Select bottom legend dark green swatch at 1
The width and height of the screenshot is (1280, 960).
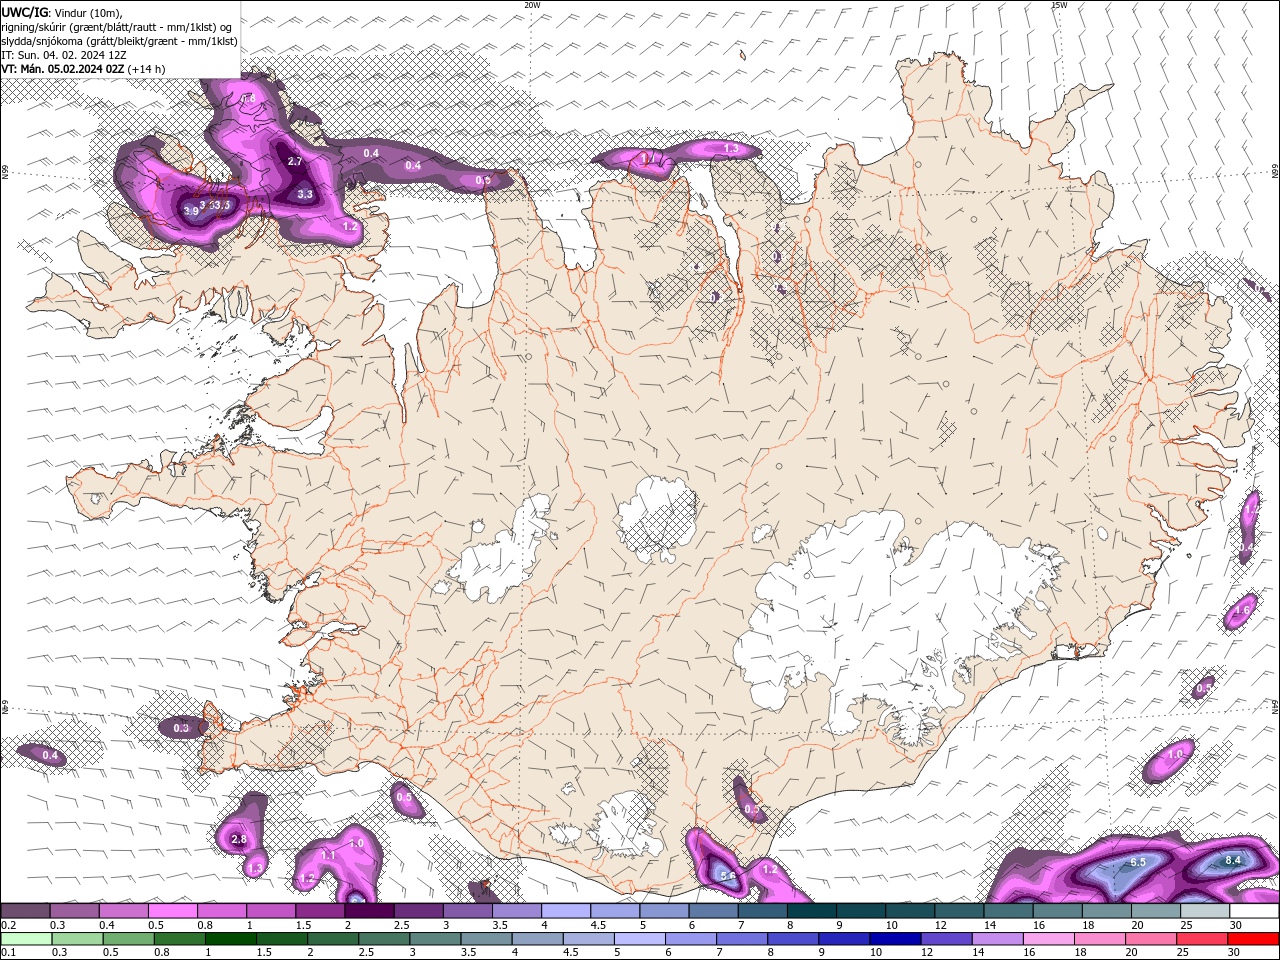tap(230, 938)
